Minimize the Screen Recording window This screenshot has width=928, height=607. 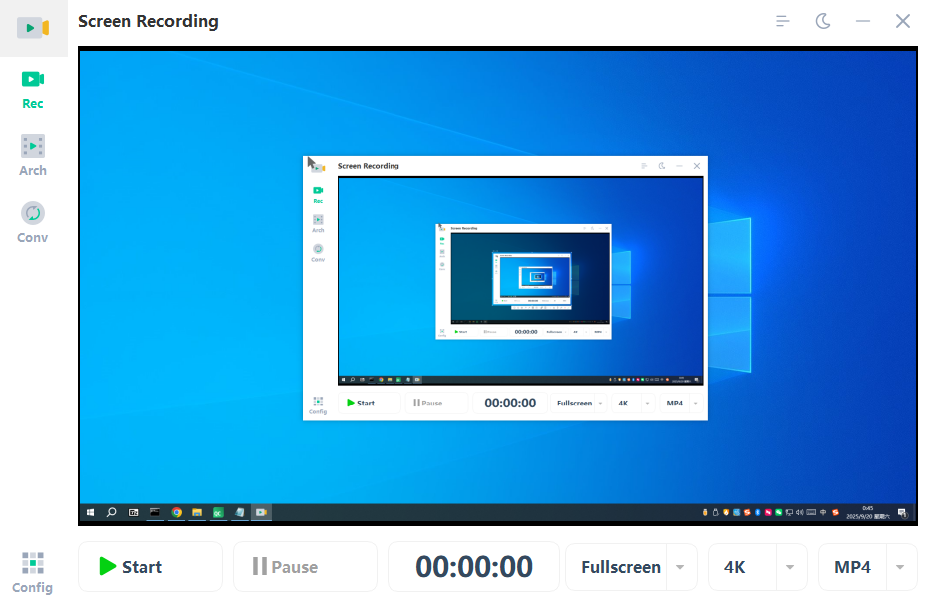863,21
